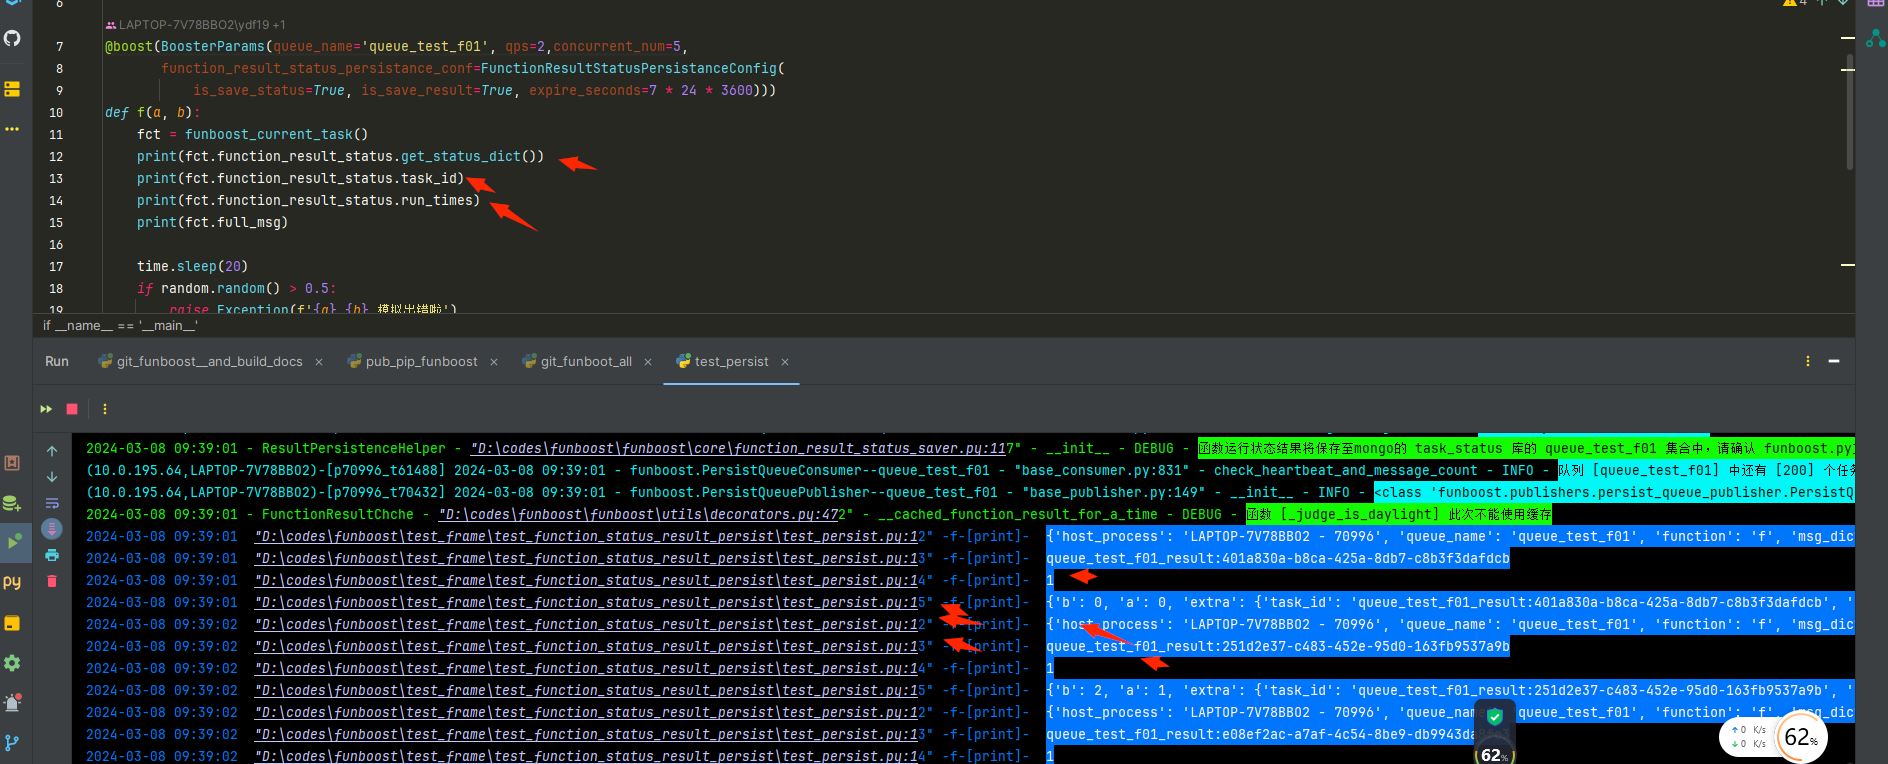1888x764 pixels.
Task: Click the task id ending 8c8b3f3dafdcb result line
Action: 1278,559
